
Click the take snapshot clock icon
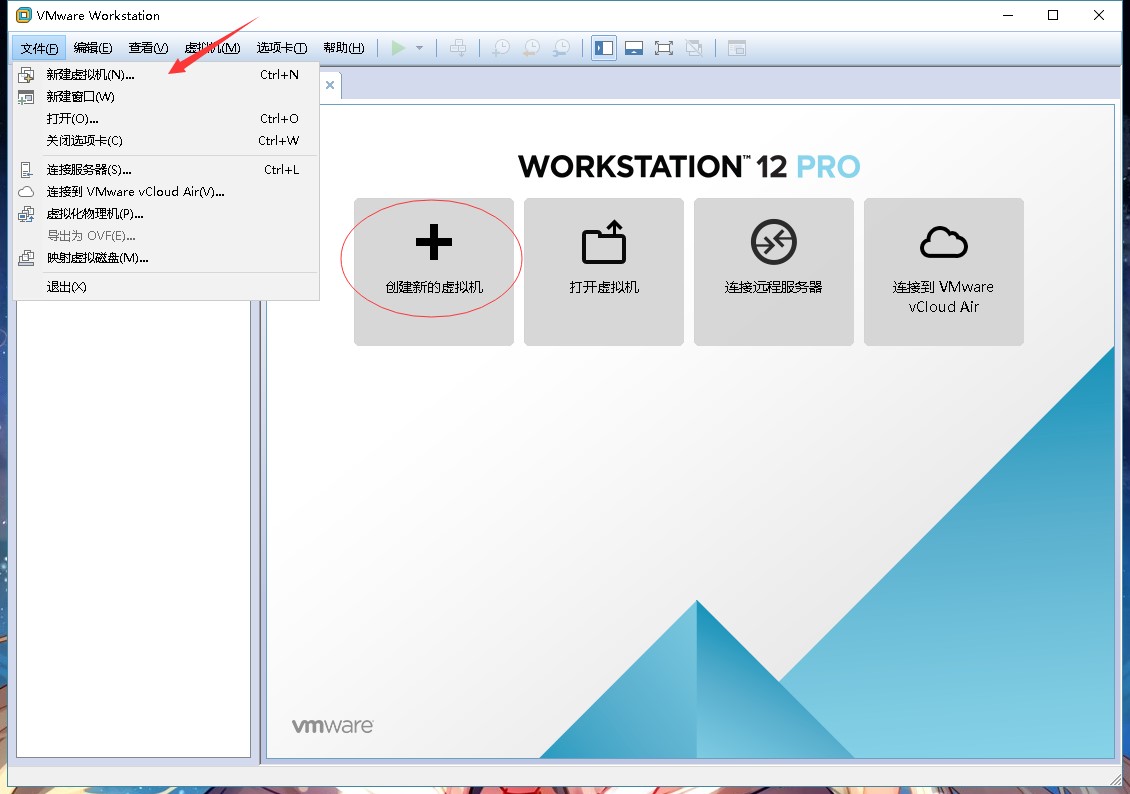pyautogui.click(x=501, y=48)
